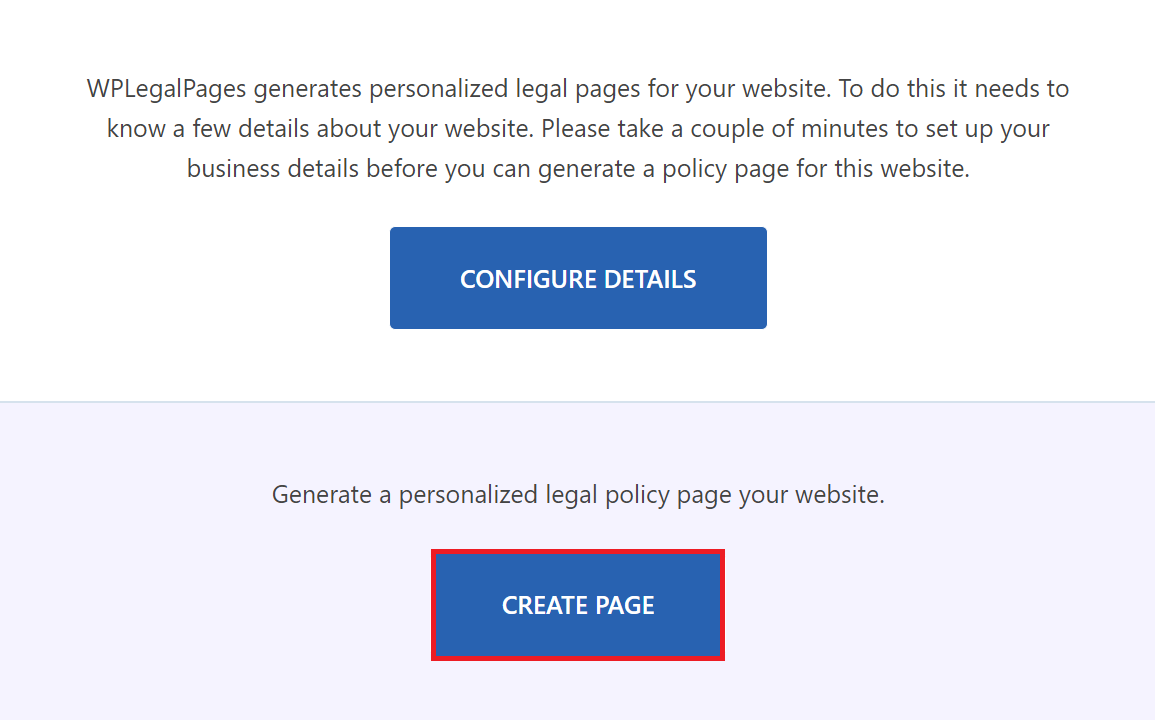1155x720 pixels.
Task: Click the WPLegalPages introduction paragraph
Action: (x=578, y=128)
